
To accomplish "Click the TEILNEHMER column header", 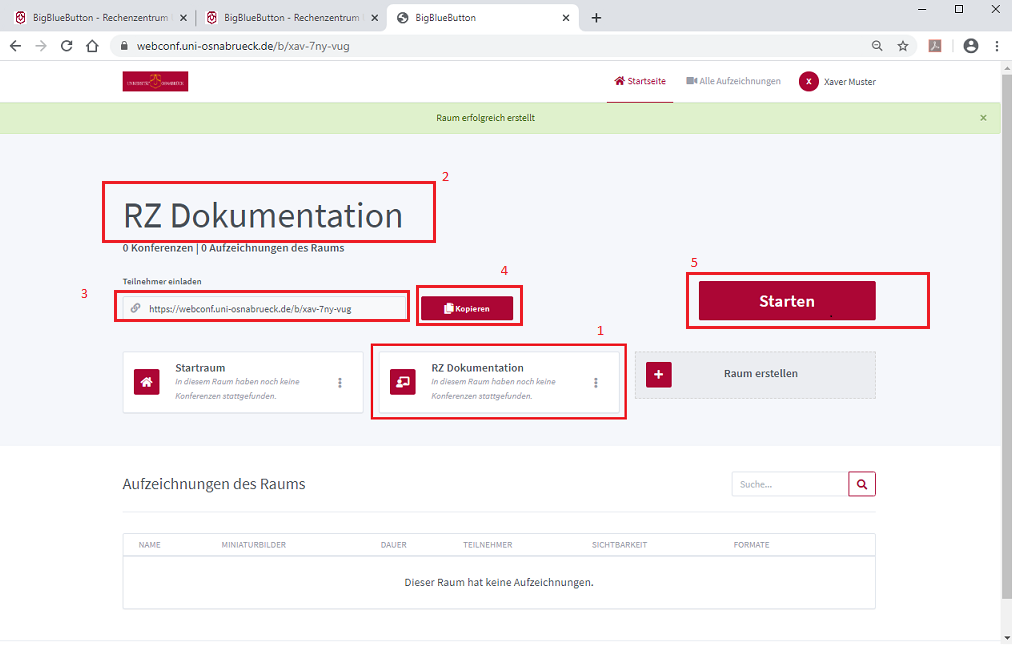I will [x=487, y=545].
